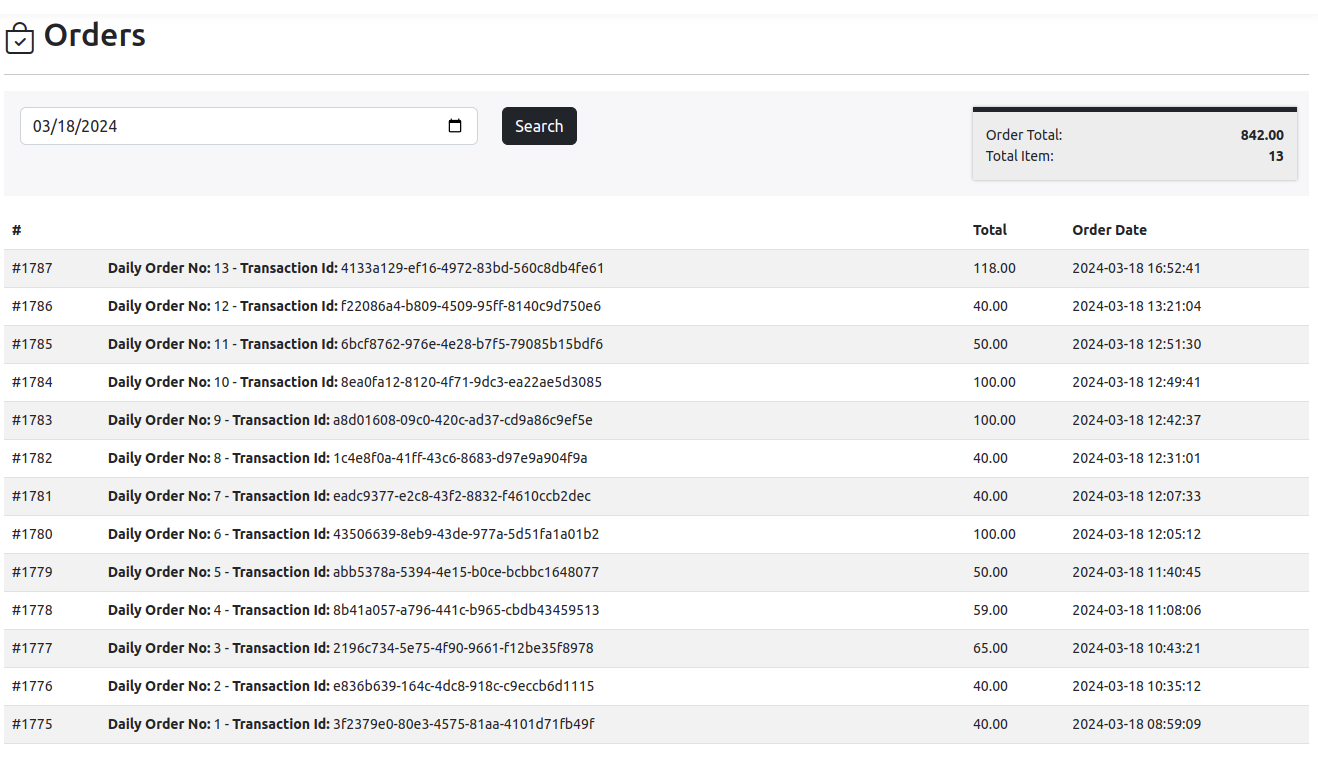Click transaction ID of Daily Order 13
The height and width of the screenshot is (762, 1318).
(x=472, y=268)
